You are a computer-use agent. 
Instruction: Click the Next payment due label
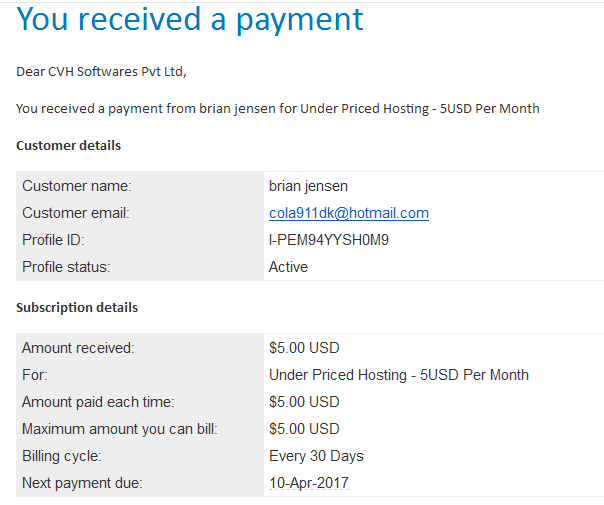click(82, 483)
